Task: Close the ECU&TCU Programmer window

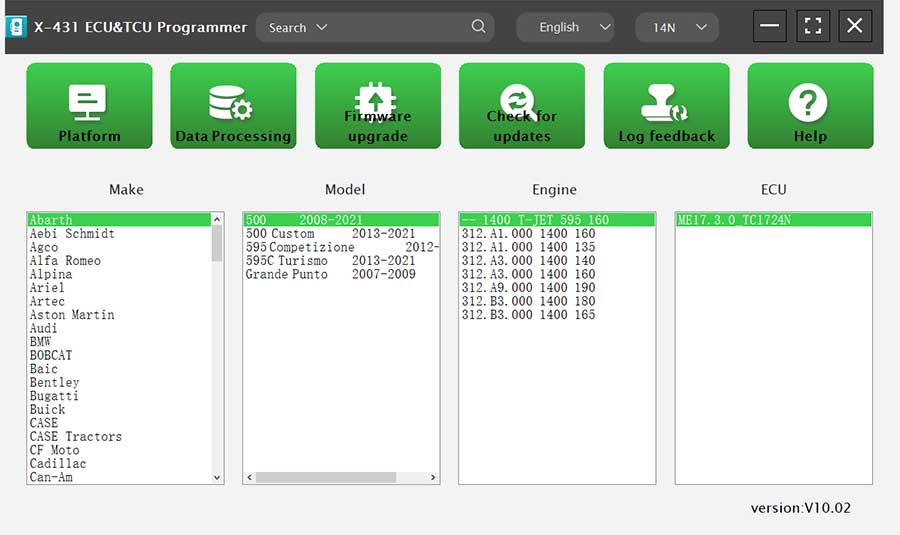Action: tap(855, 26)
